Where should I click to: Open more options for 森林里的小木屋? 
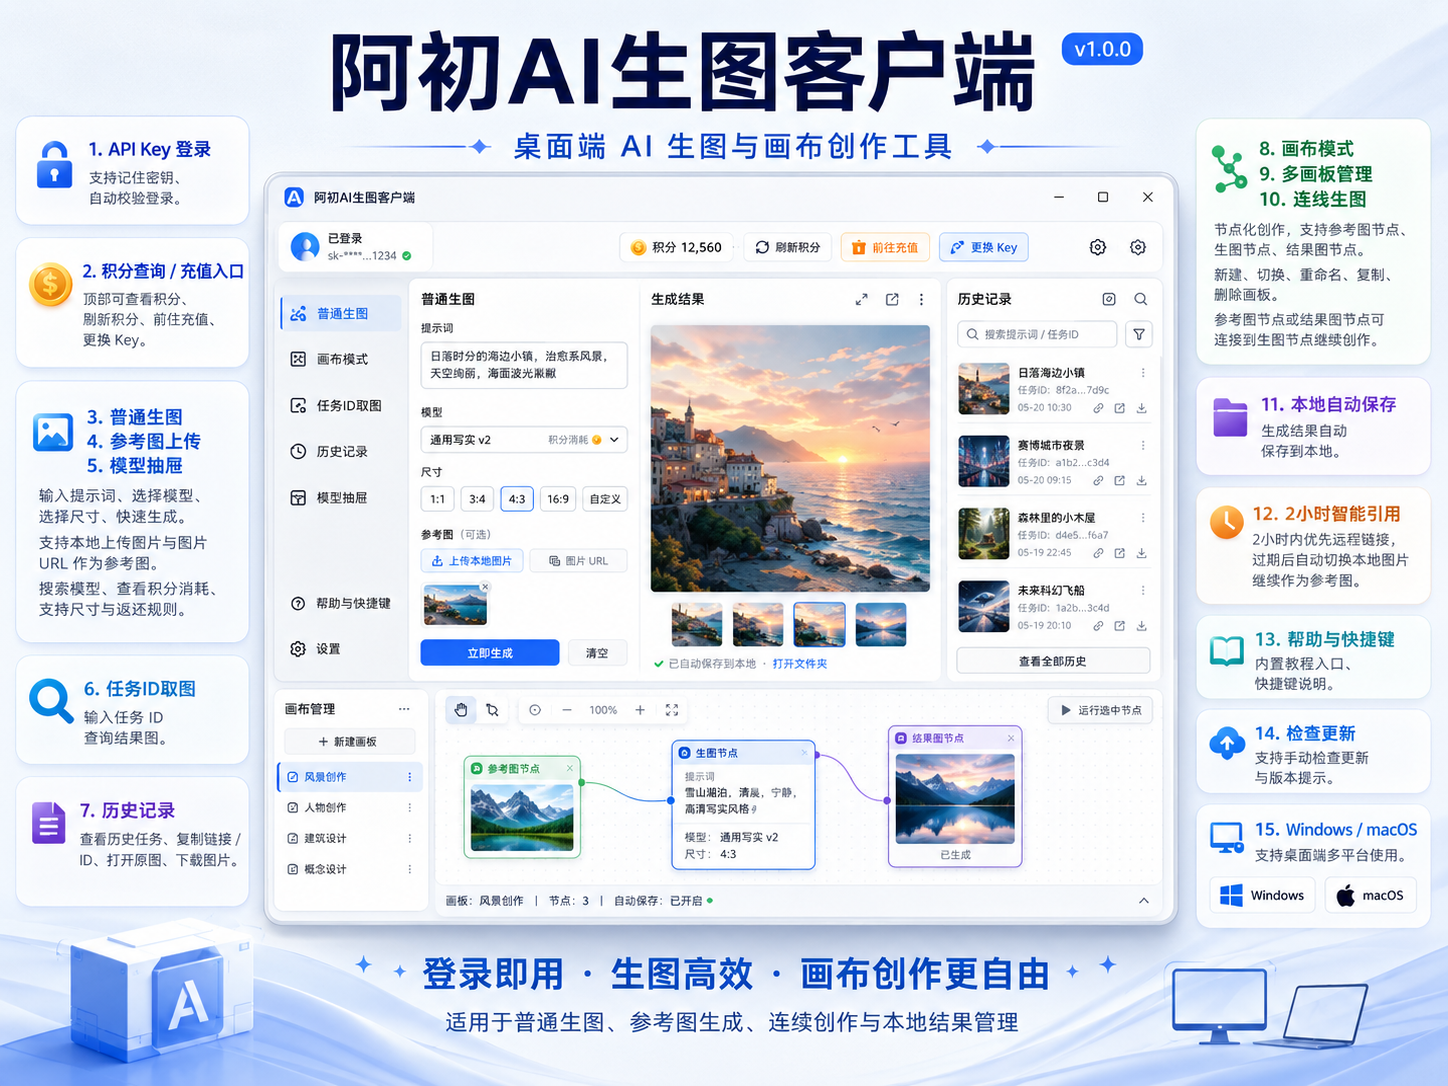coord(1143,518)
